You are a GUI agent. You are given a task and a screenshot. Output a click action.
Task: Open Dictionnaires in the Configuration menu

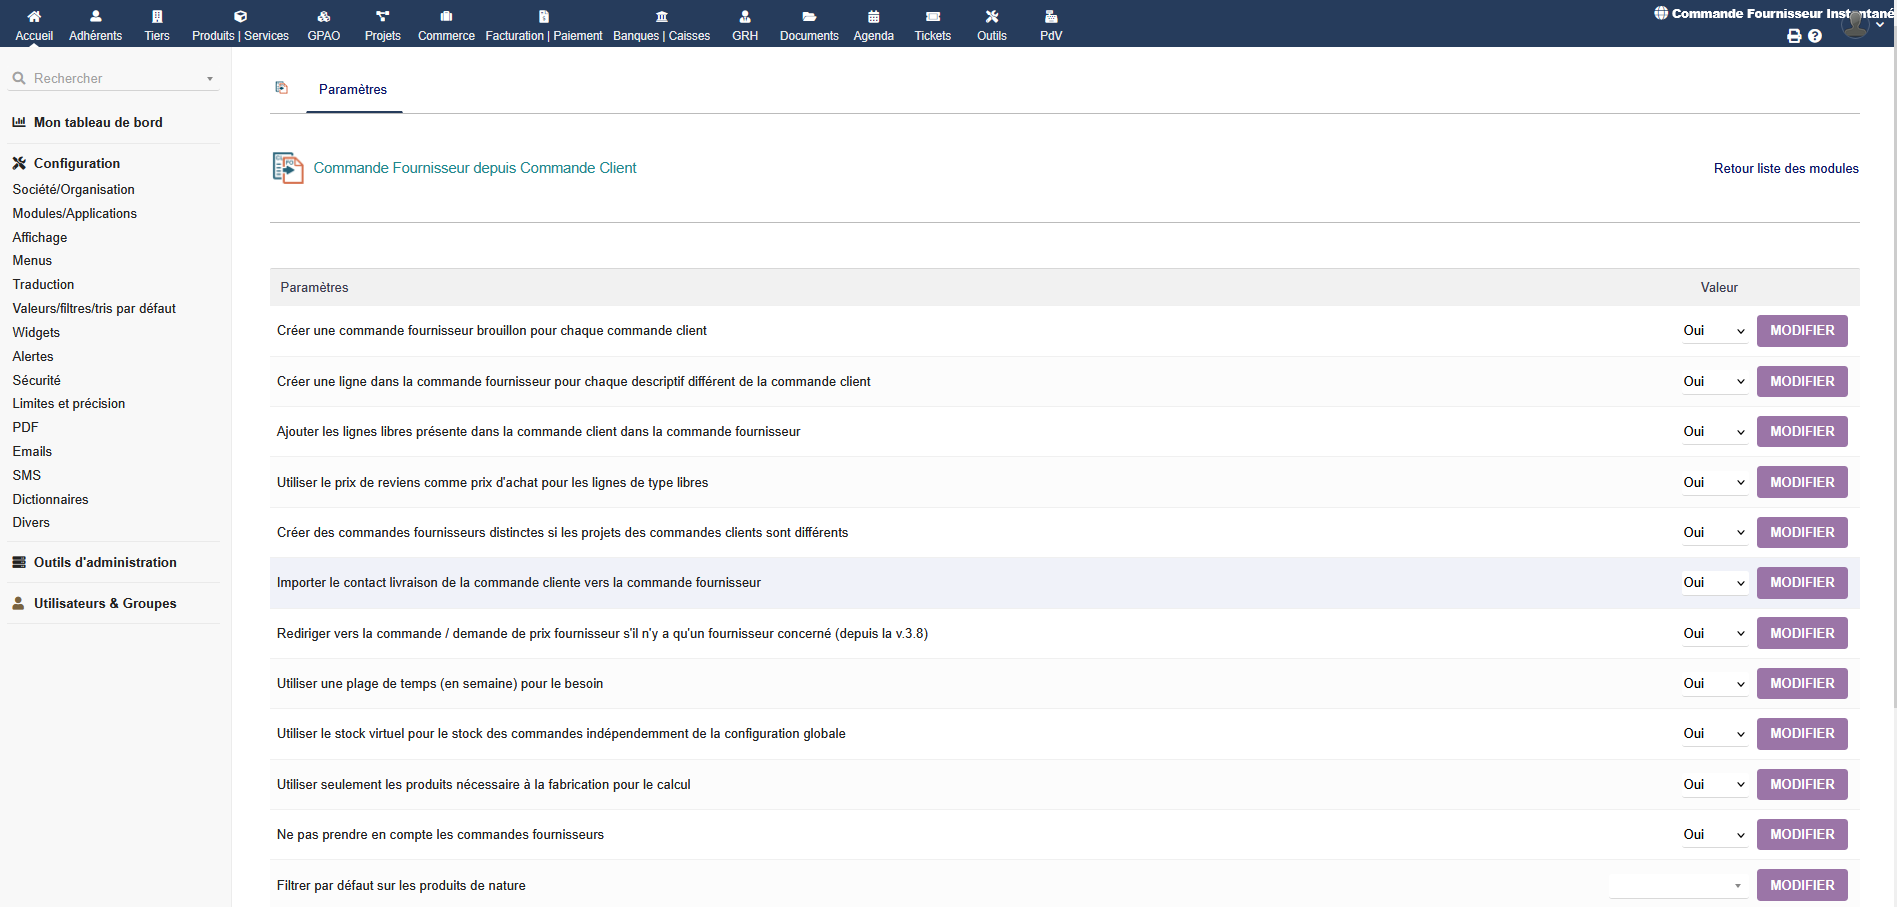click(50, 499)
